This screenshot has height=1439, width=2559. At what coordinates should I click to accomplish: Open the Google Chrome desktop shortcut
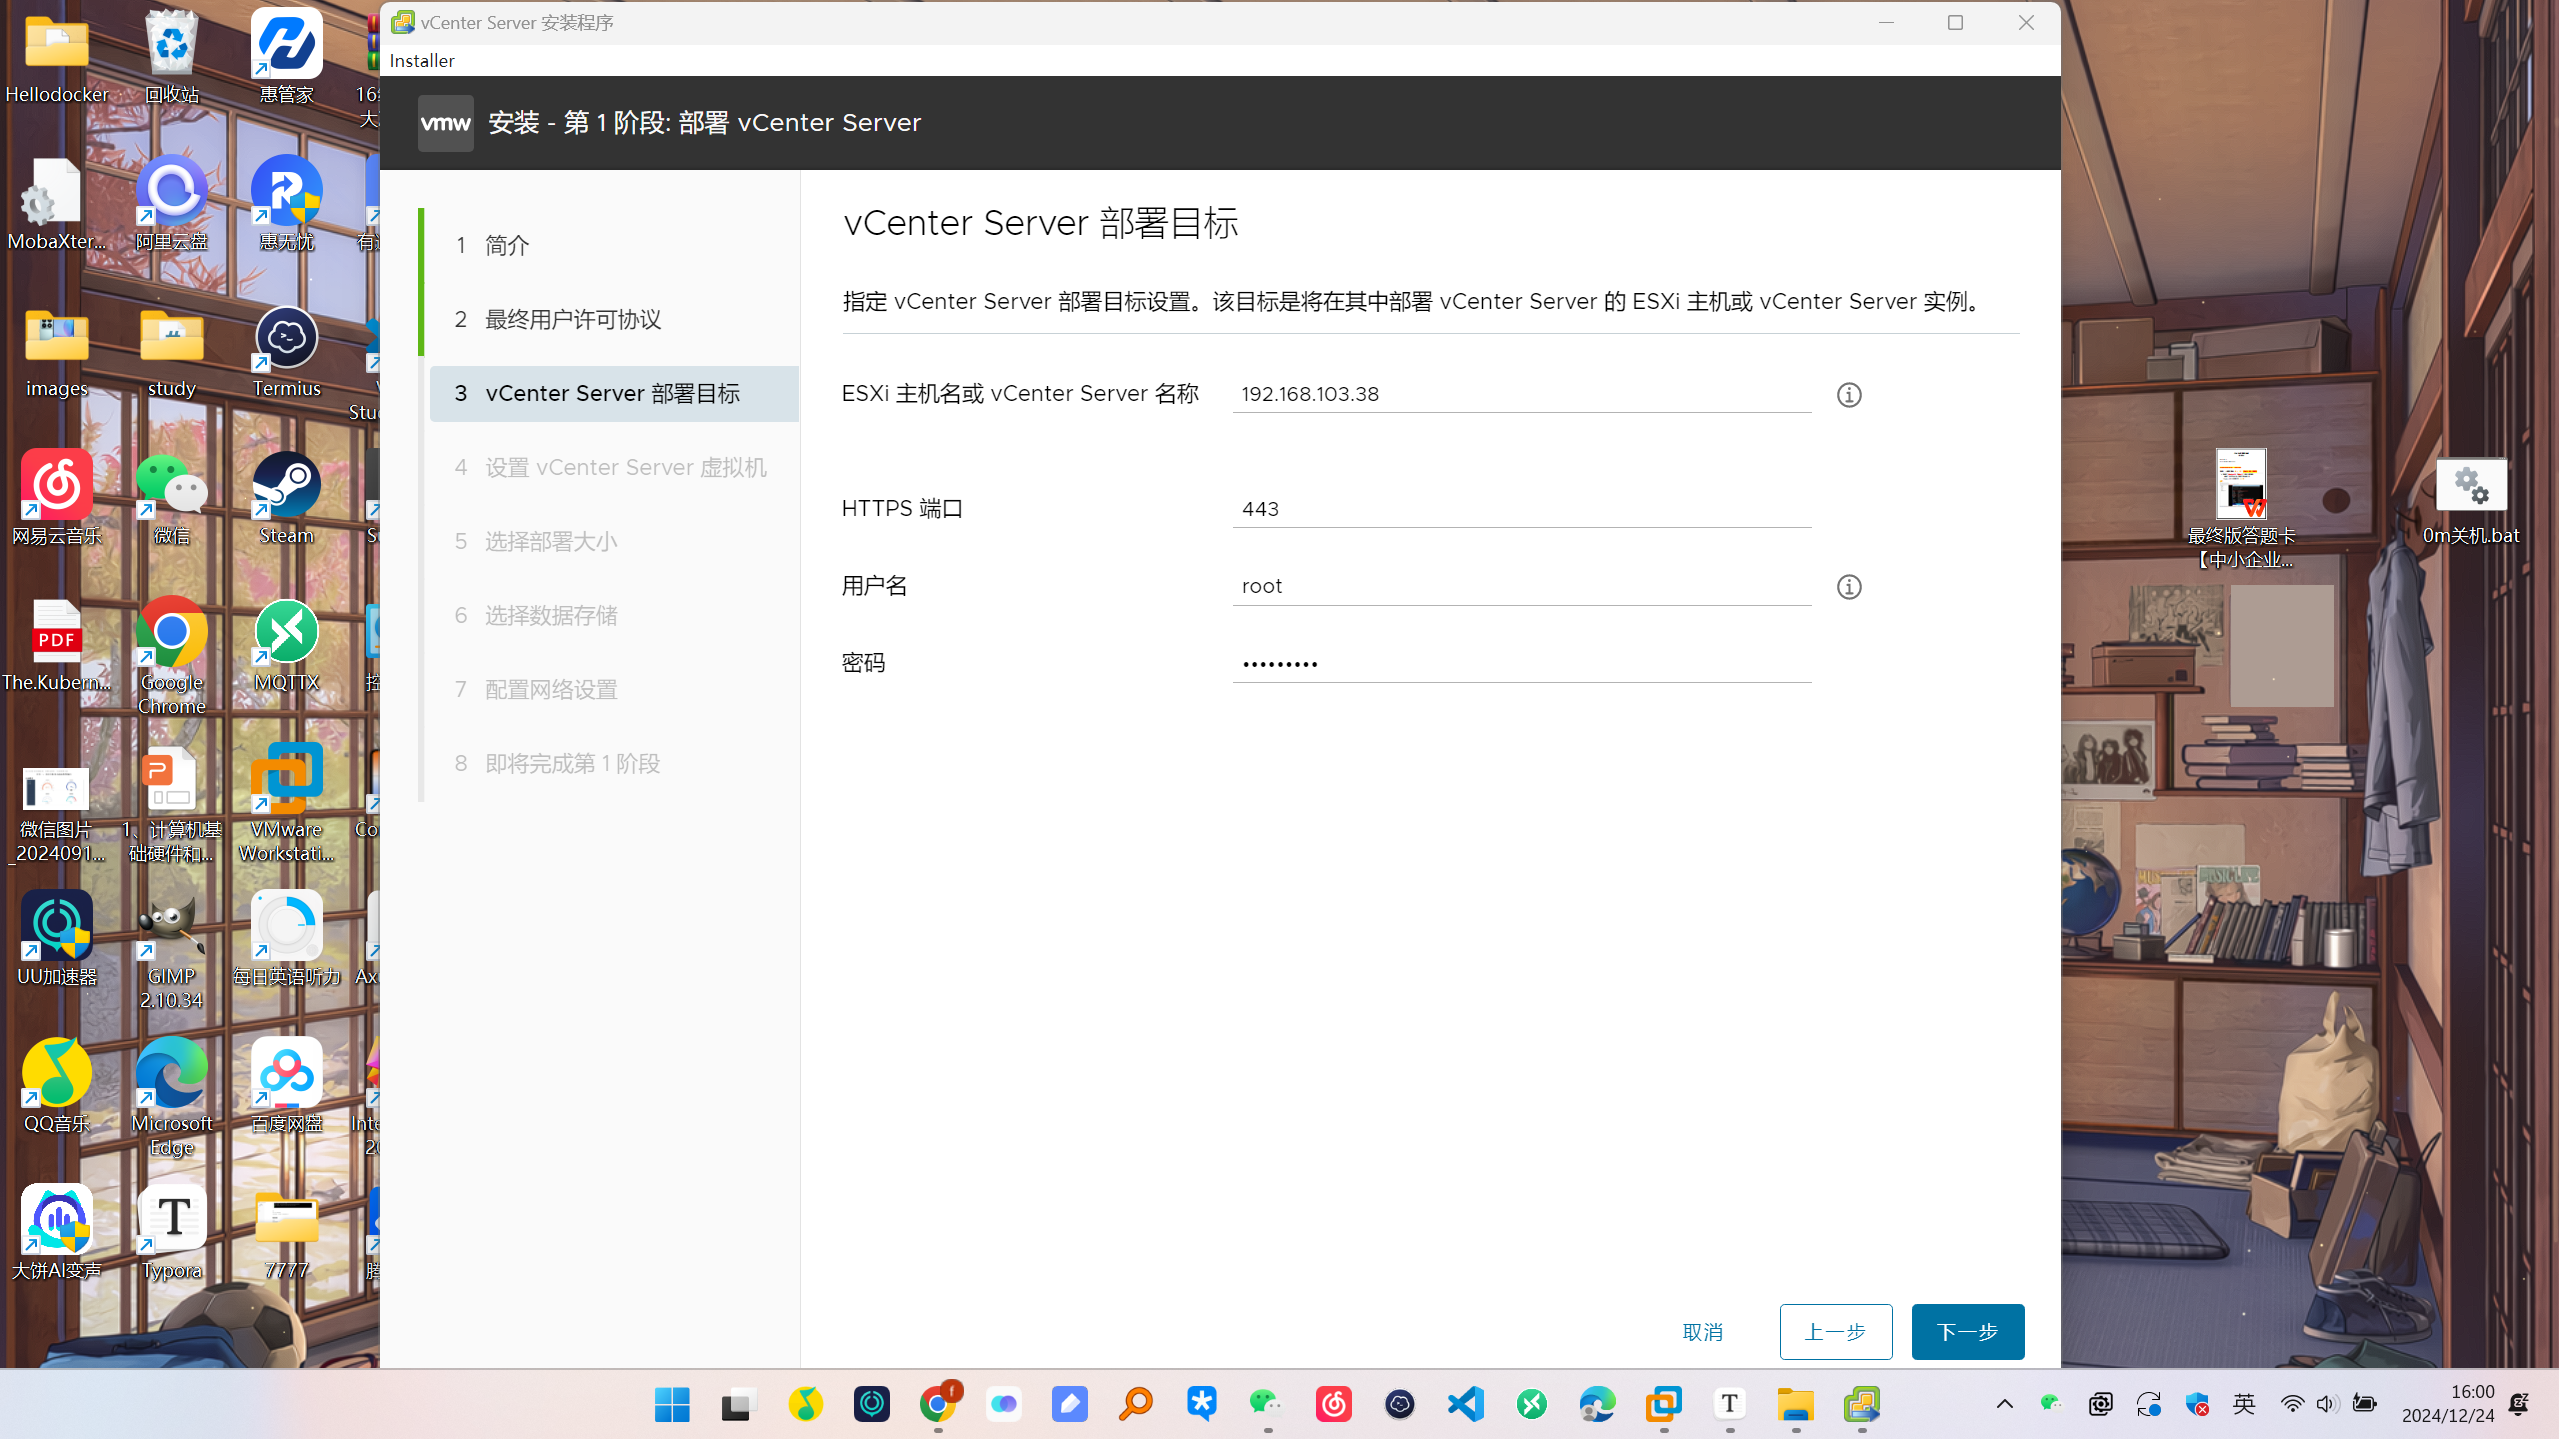pos(172,657)
